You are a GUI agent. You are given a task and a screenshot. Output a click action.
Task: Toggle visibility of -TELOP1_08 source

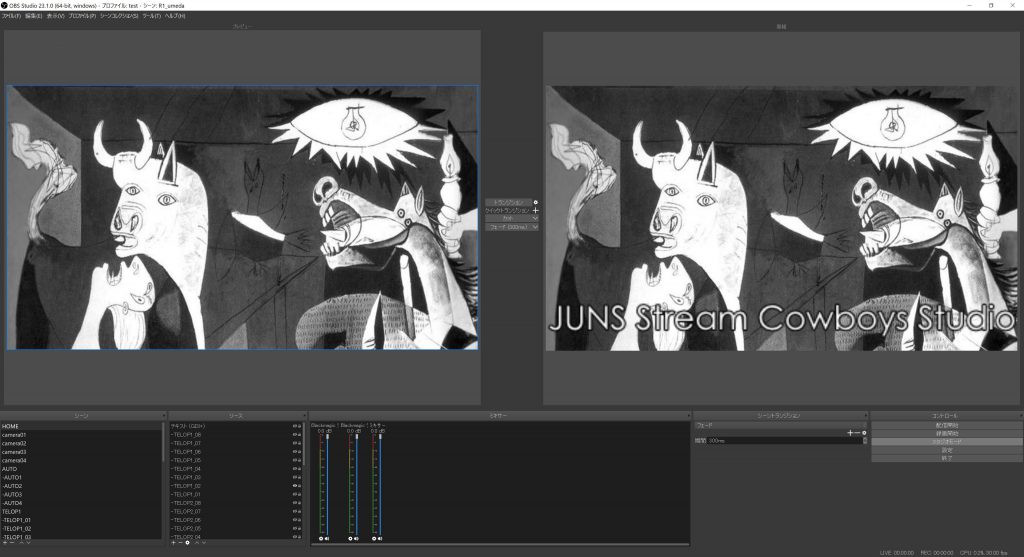click(295, 434)
